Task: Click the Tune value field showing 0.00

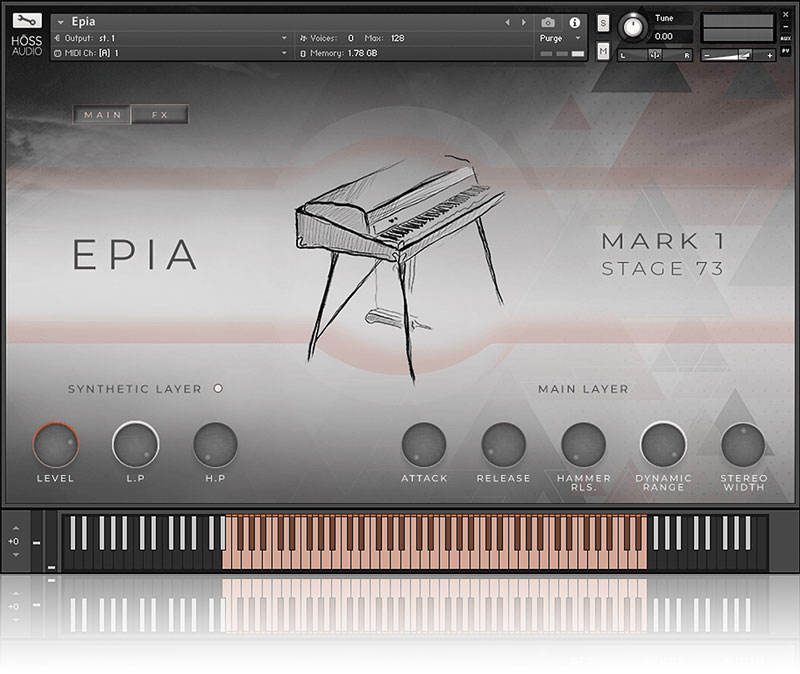Action: 664,36
